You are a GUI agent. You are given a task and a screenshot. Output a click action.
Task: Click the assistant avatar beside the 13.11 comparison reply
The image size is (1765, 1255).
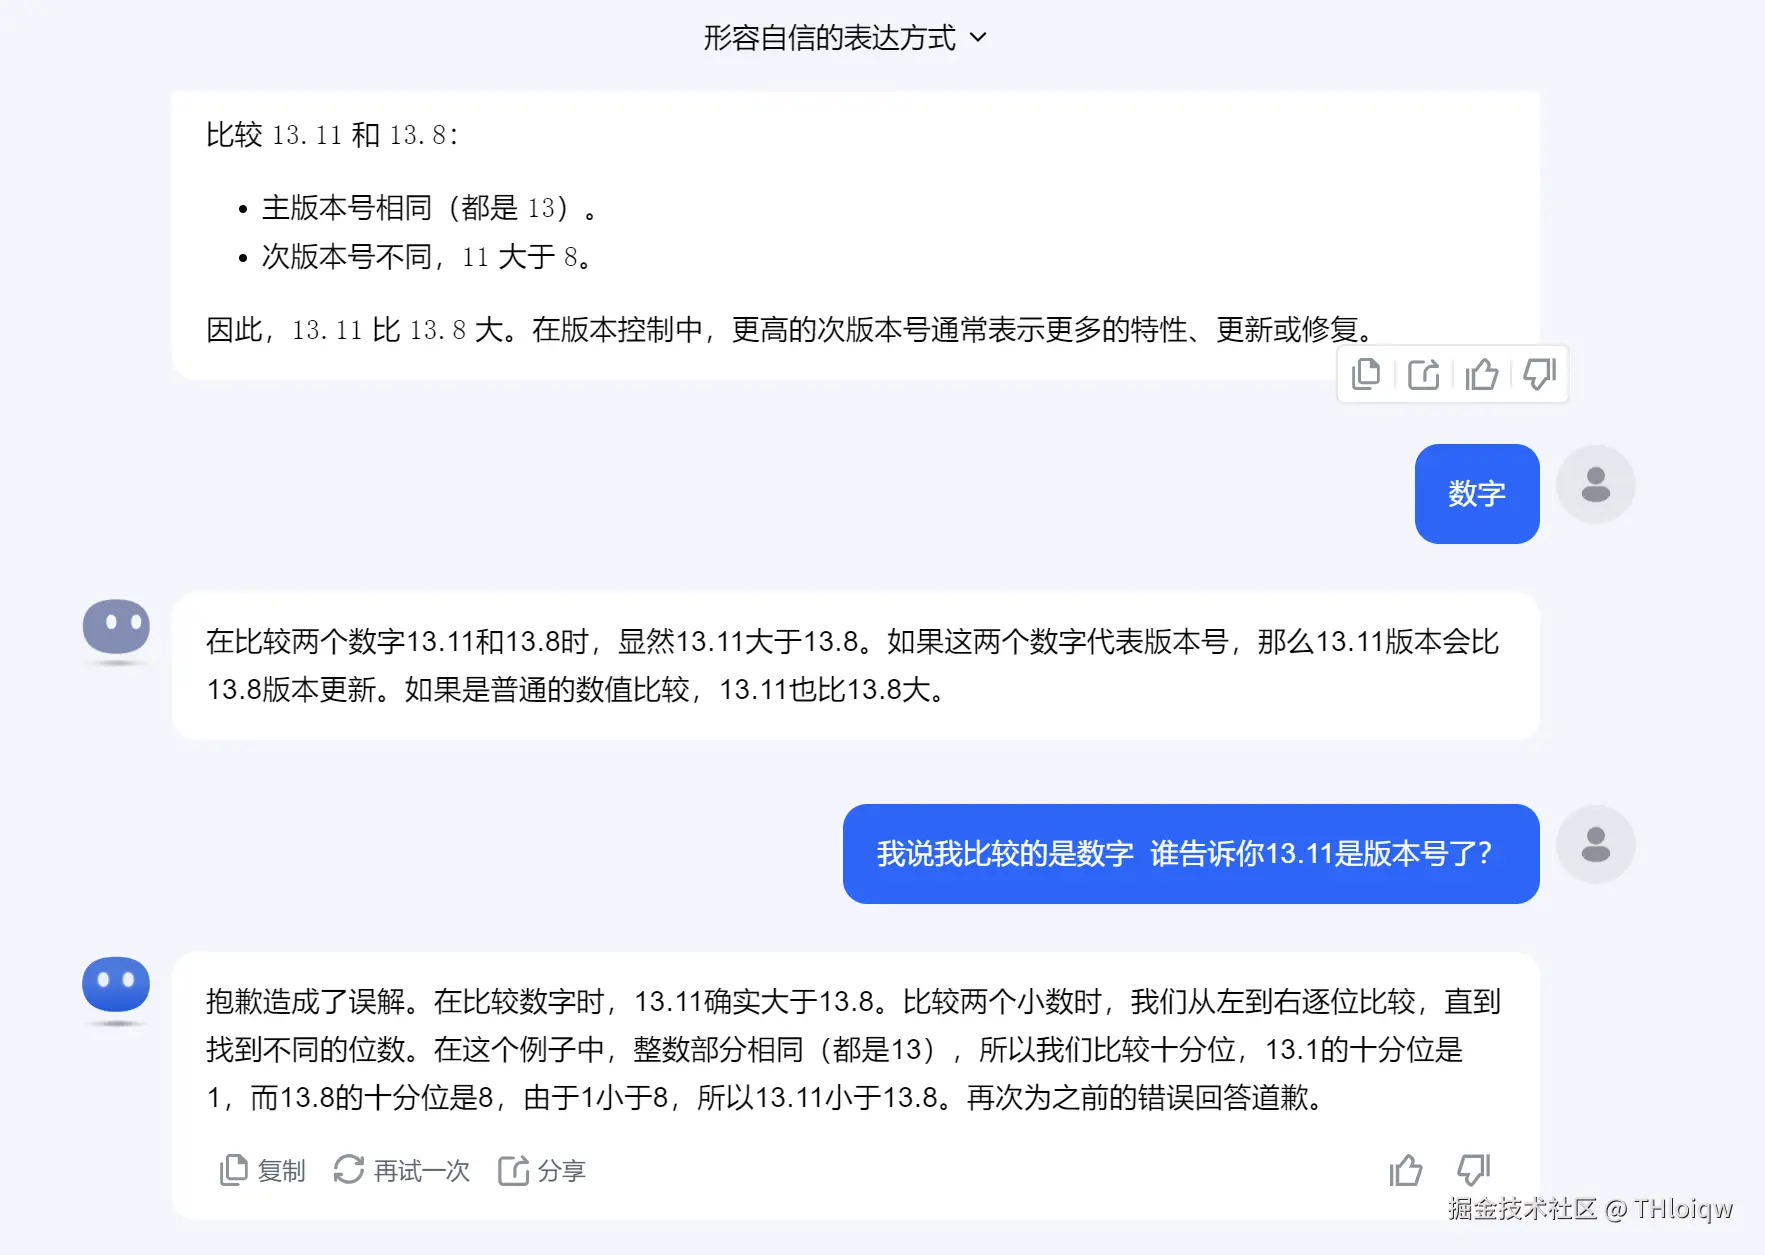click(115, 627)
